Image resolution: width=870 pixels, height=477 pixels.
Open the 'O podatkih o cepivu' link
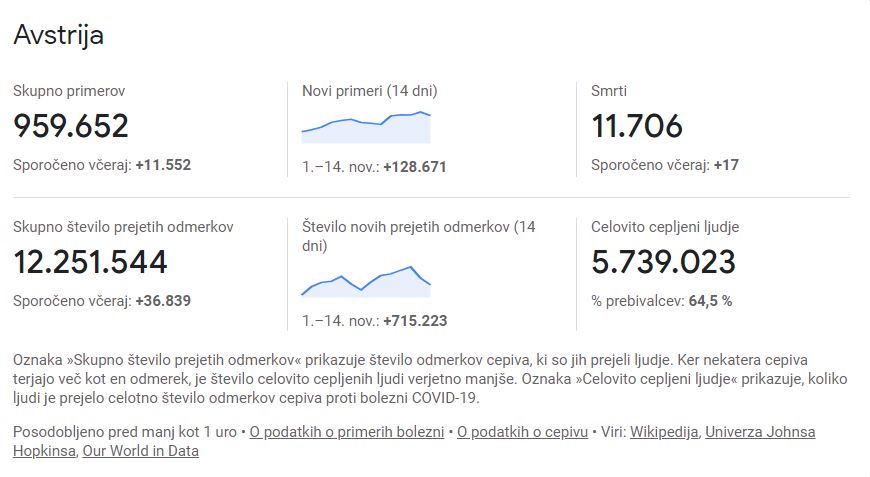pos(522,432)
